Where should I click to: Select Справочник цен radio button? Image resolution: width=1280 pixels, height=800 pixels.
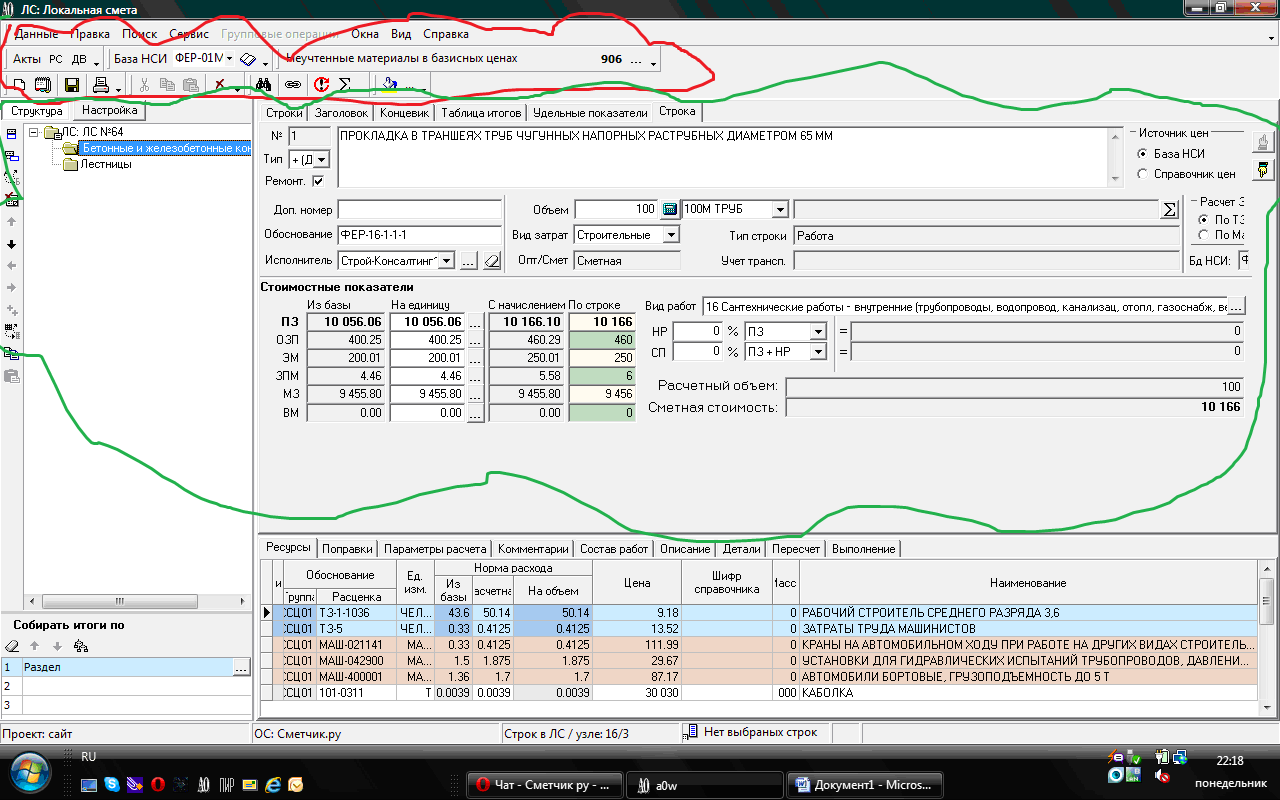tap(1143, 174)
